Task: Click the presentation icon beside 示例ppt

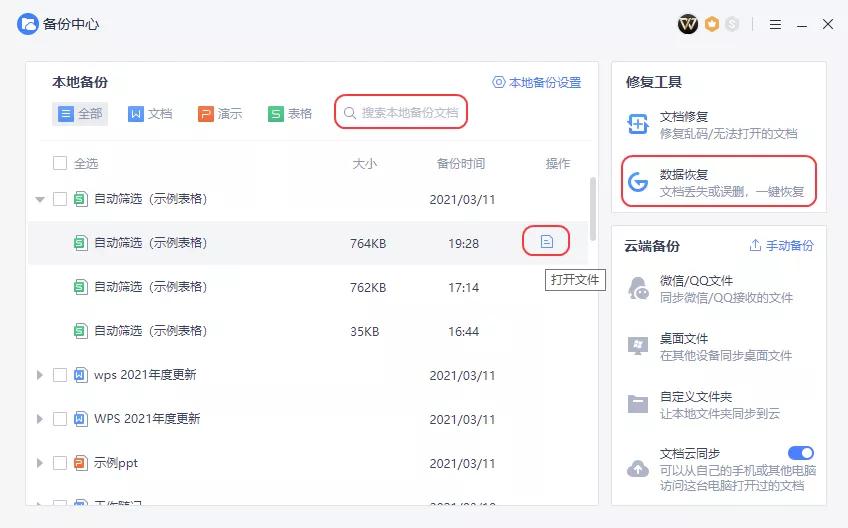Action: (80, 463)
